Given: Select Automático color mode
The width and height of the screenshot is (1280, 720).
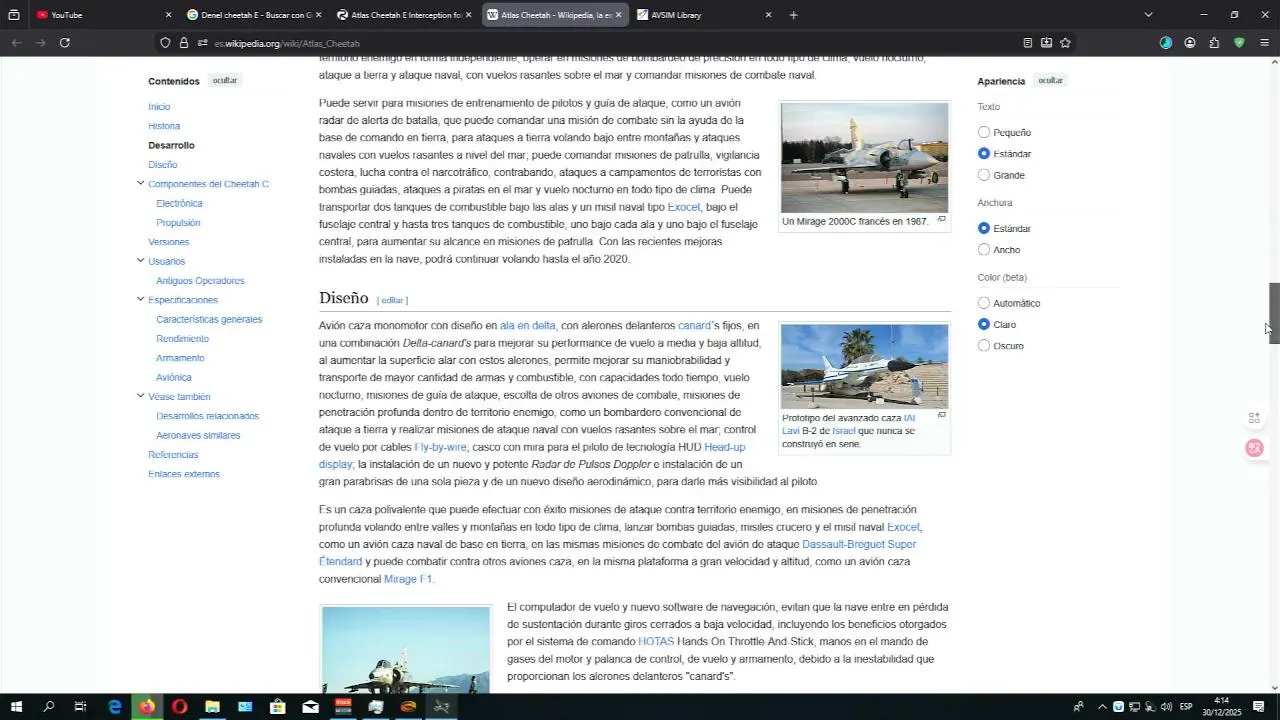Looking at the screenshot, I should click(984, 303).
